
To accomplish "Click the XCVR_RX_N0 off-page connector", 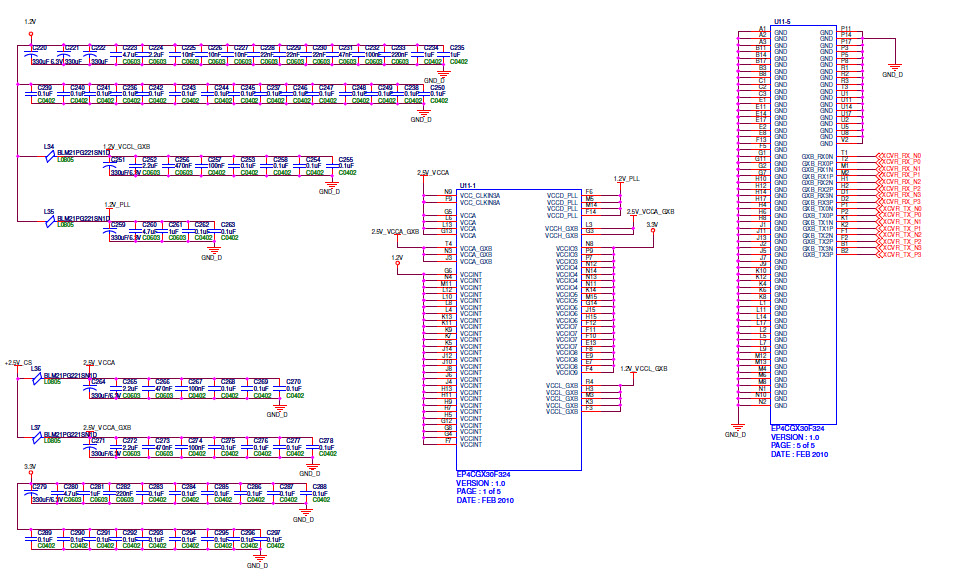I will click(902, 157).
